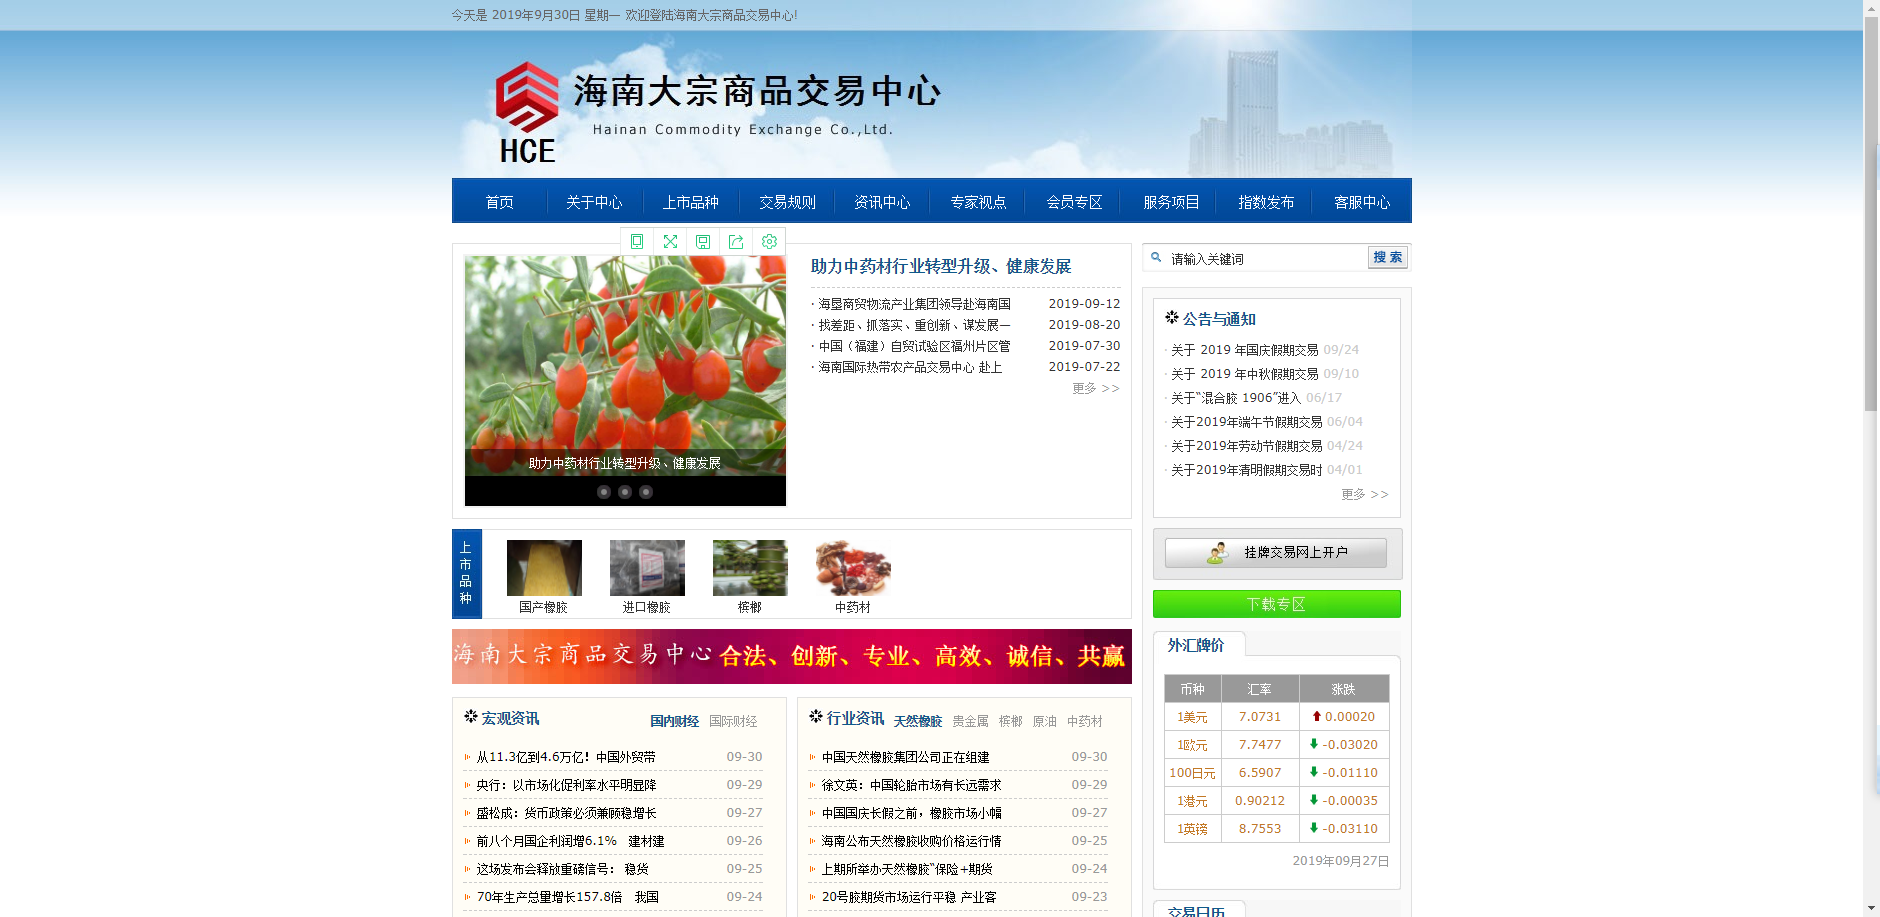Open the 服务项目 navigation item
1880x917 pixels.
(x=1171, y=202)
